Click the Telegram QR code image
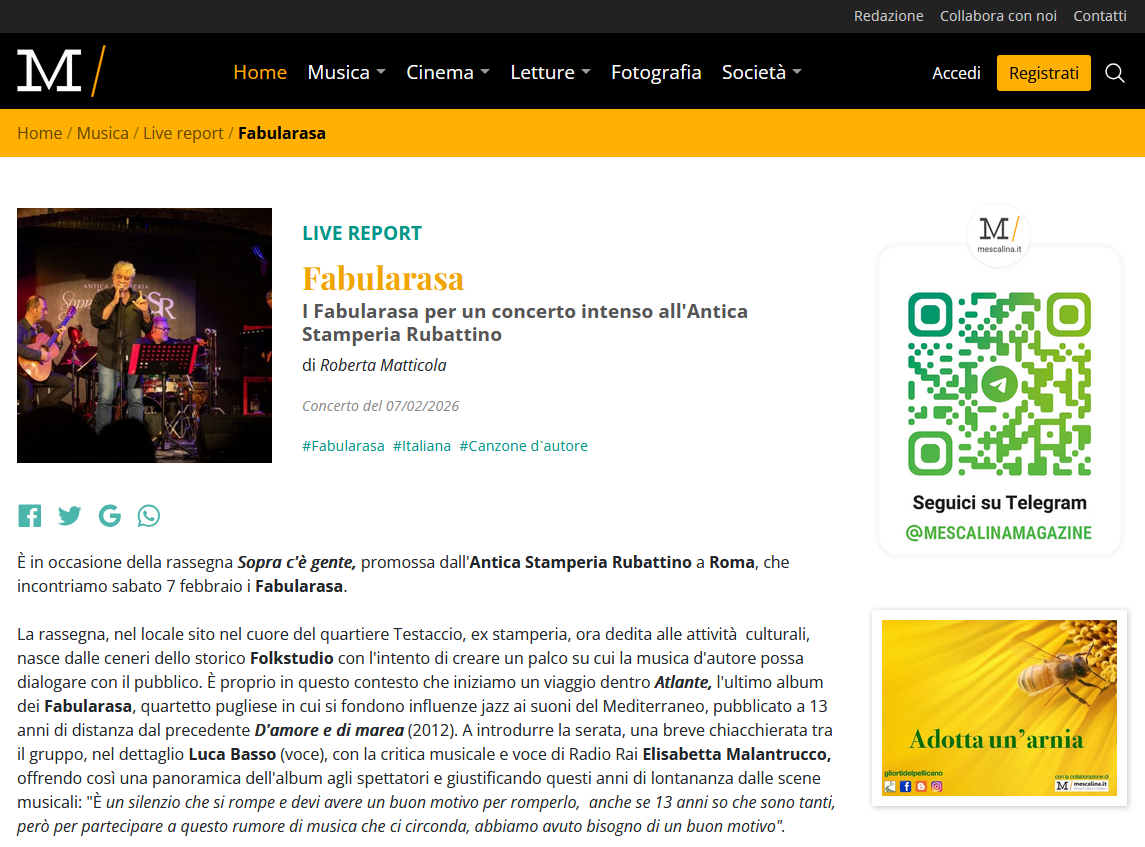This screenshot has width=1145, height=847. [x=999, y=384]
